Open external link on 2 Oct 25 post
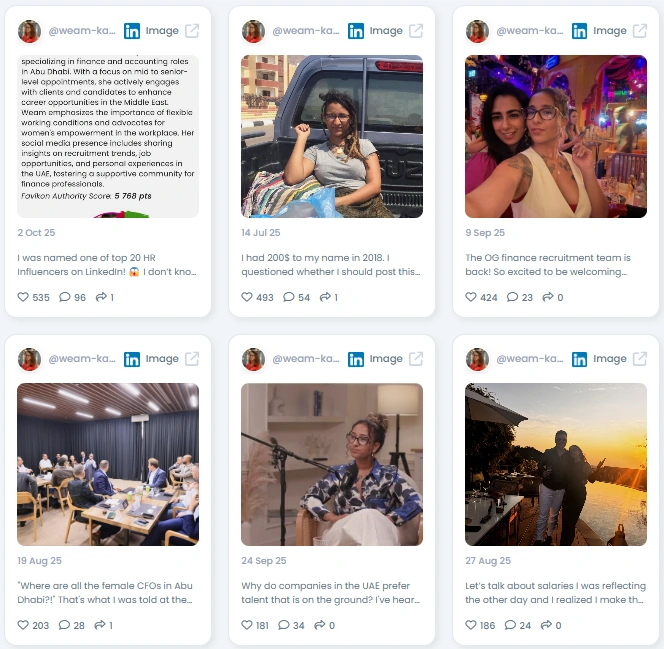The width and height of the screenshot is (664, 649). 192,31
